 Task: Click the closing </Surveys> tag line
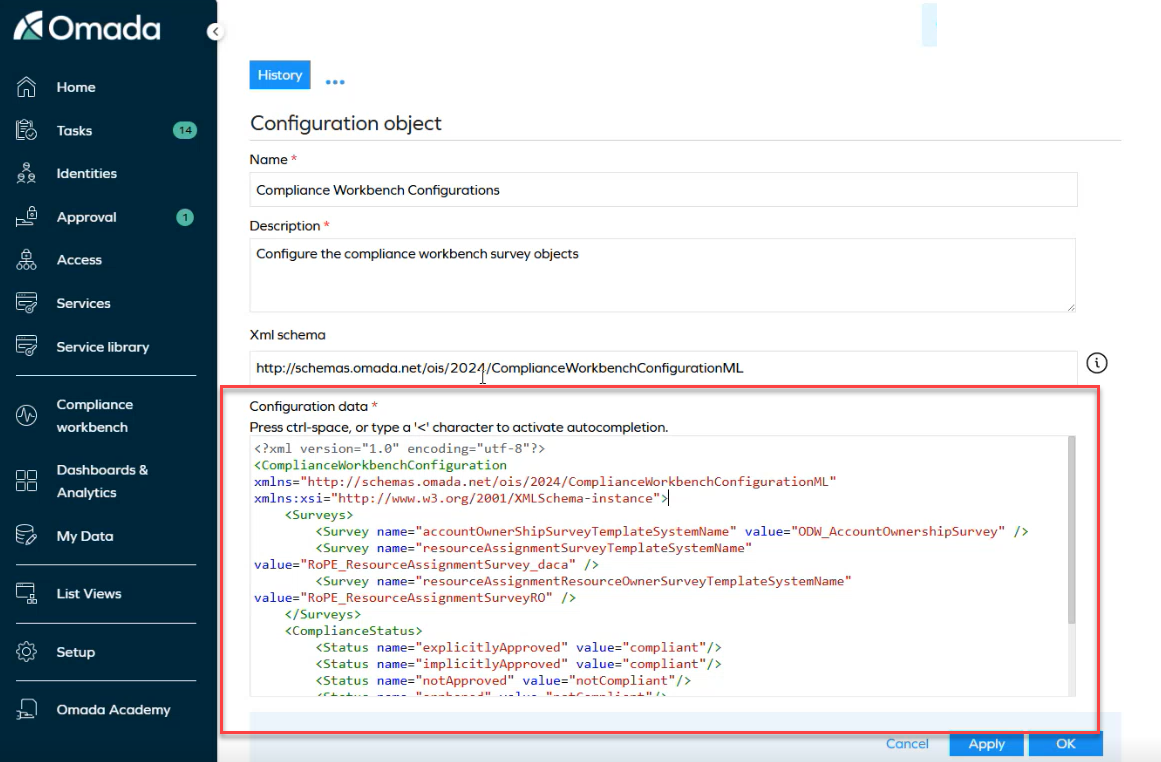(323, 614)
